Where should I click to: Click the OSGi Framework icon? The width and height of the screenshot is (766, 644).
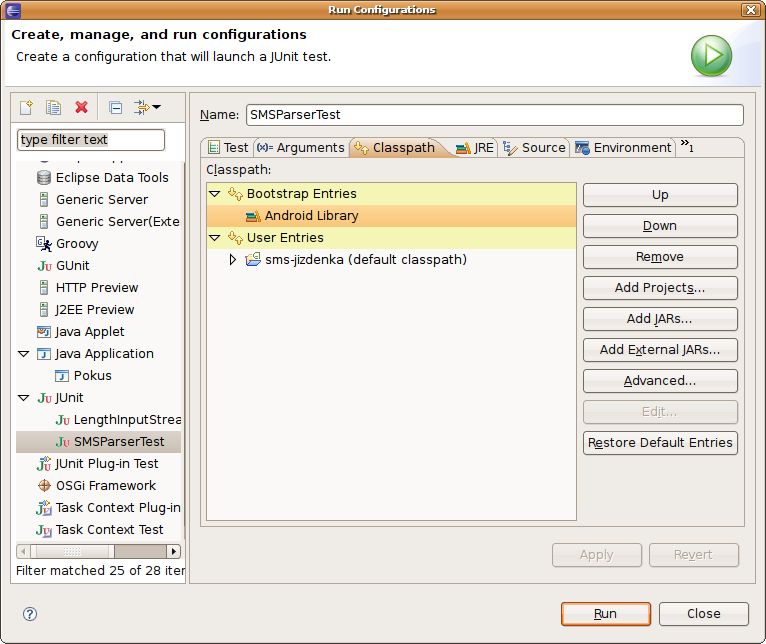(x=44, y=485)
